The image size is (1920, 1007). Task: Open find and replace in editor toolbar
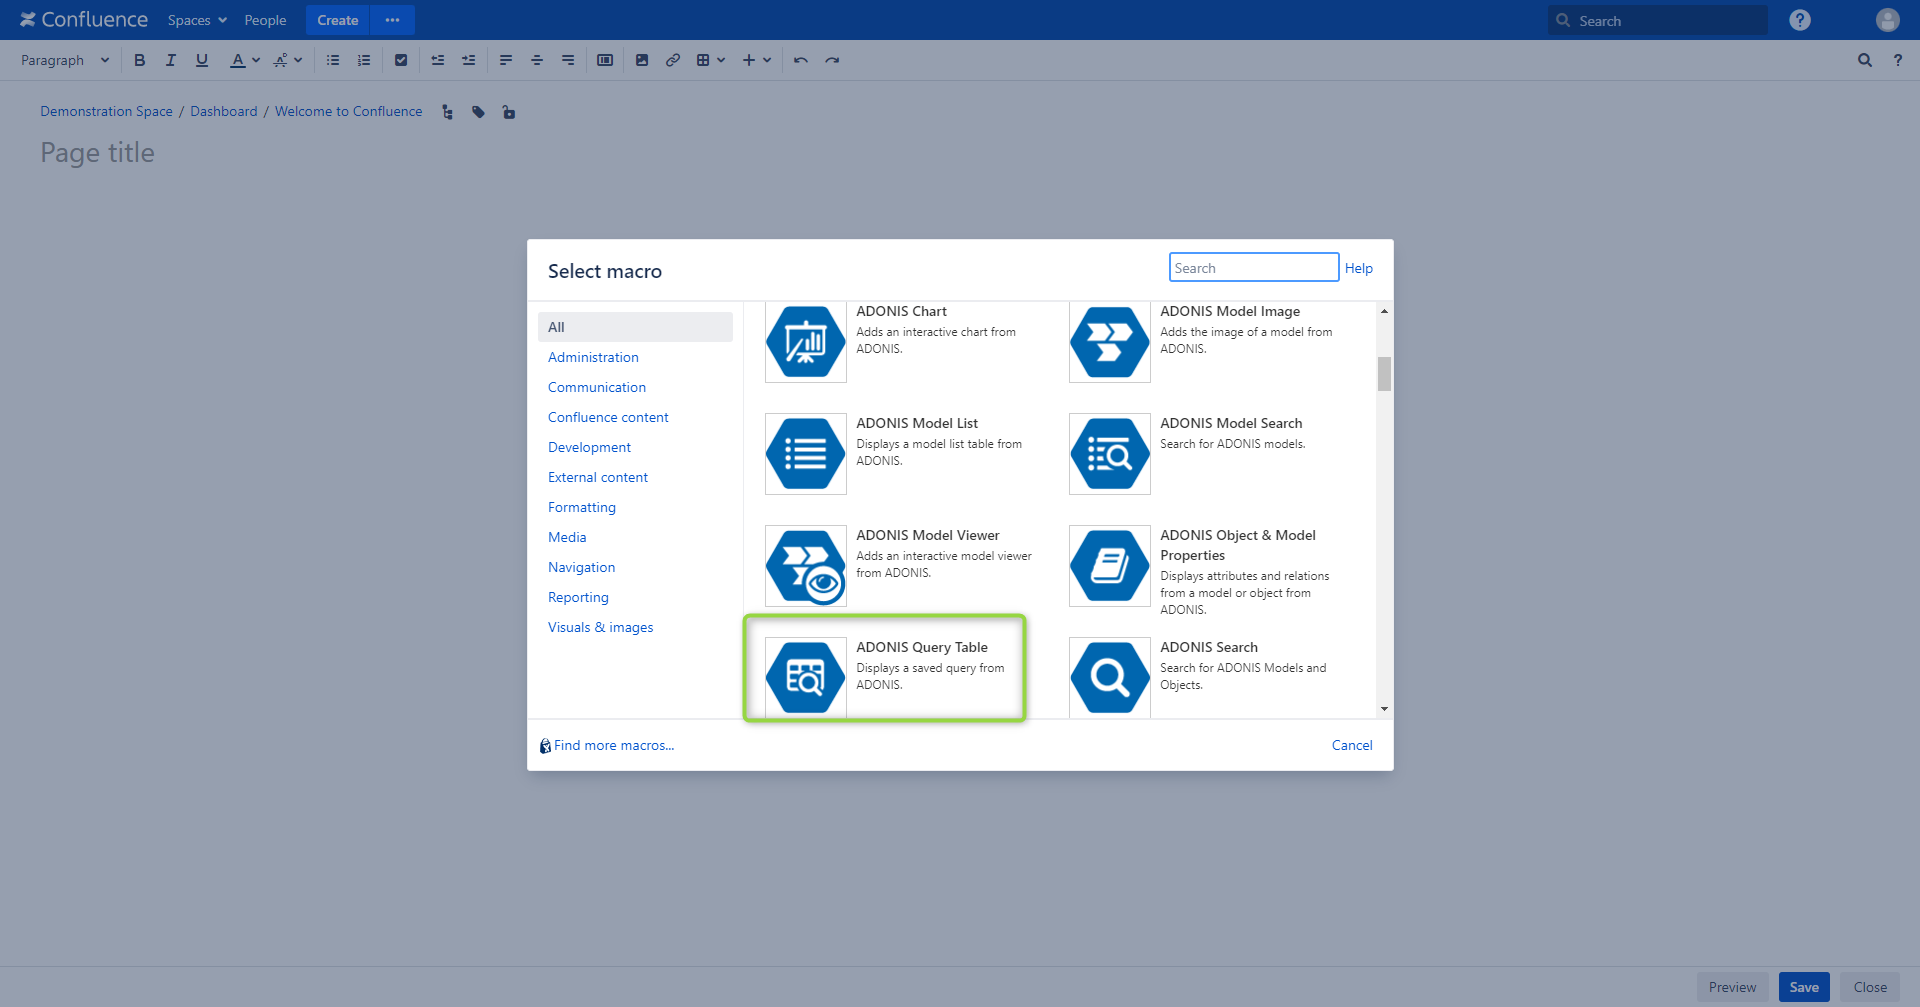pos(1865,60)
